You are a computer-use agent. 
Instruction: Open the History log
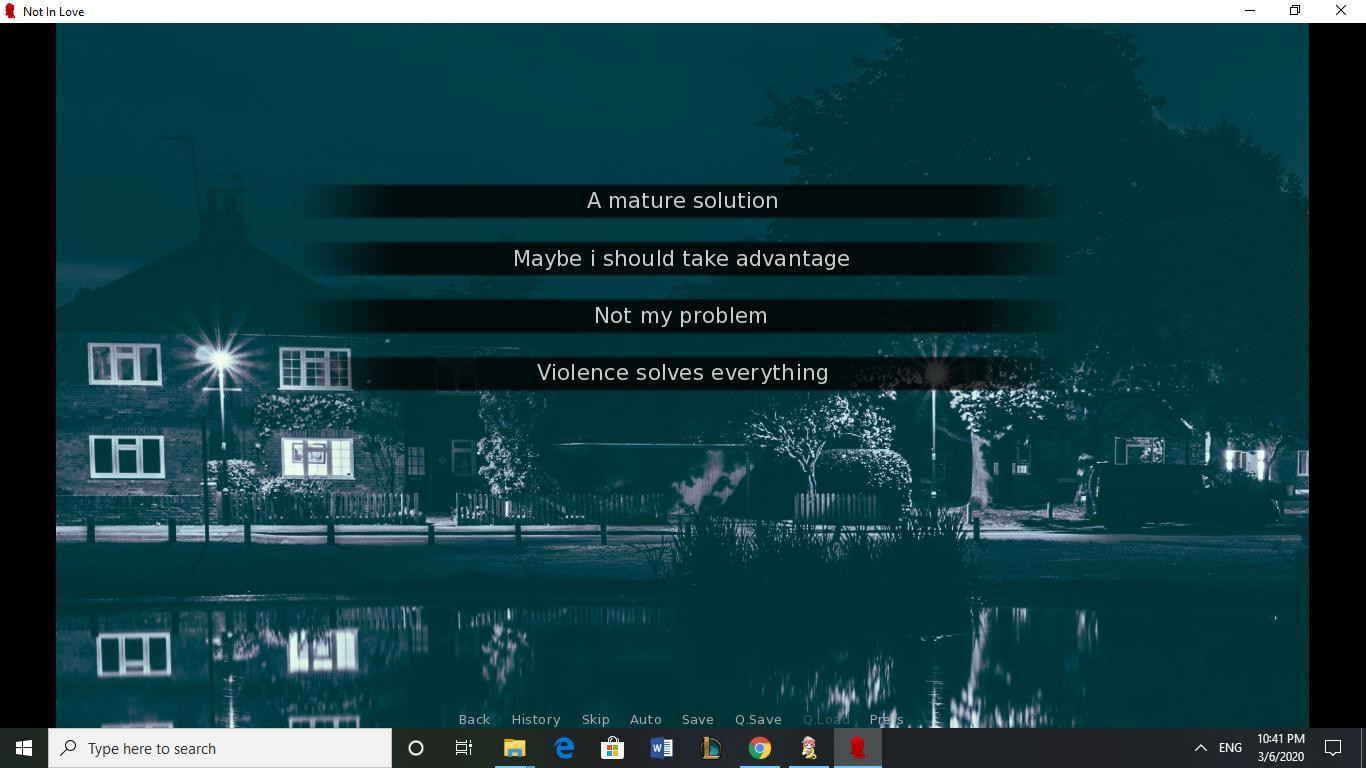tap(536, 719)
